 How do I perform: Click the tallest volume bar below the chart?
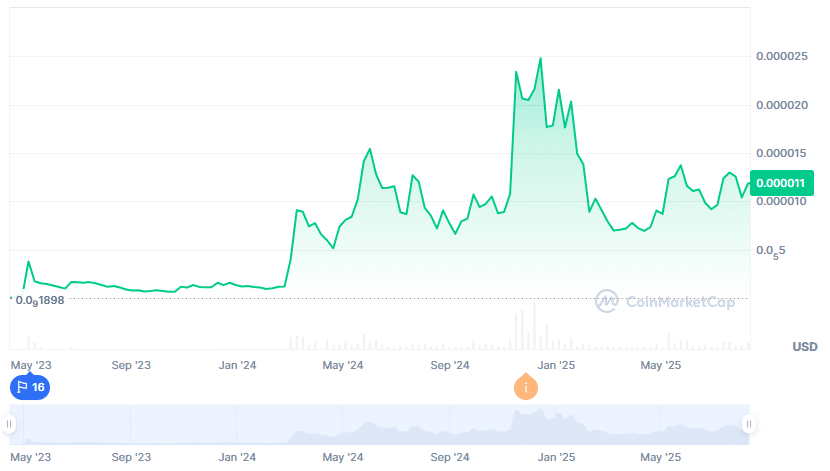tap(534, 326)
